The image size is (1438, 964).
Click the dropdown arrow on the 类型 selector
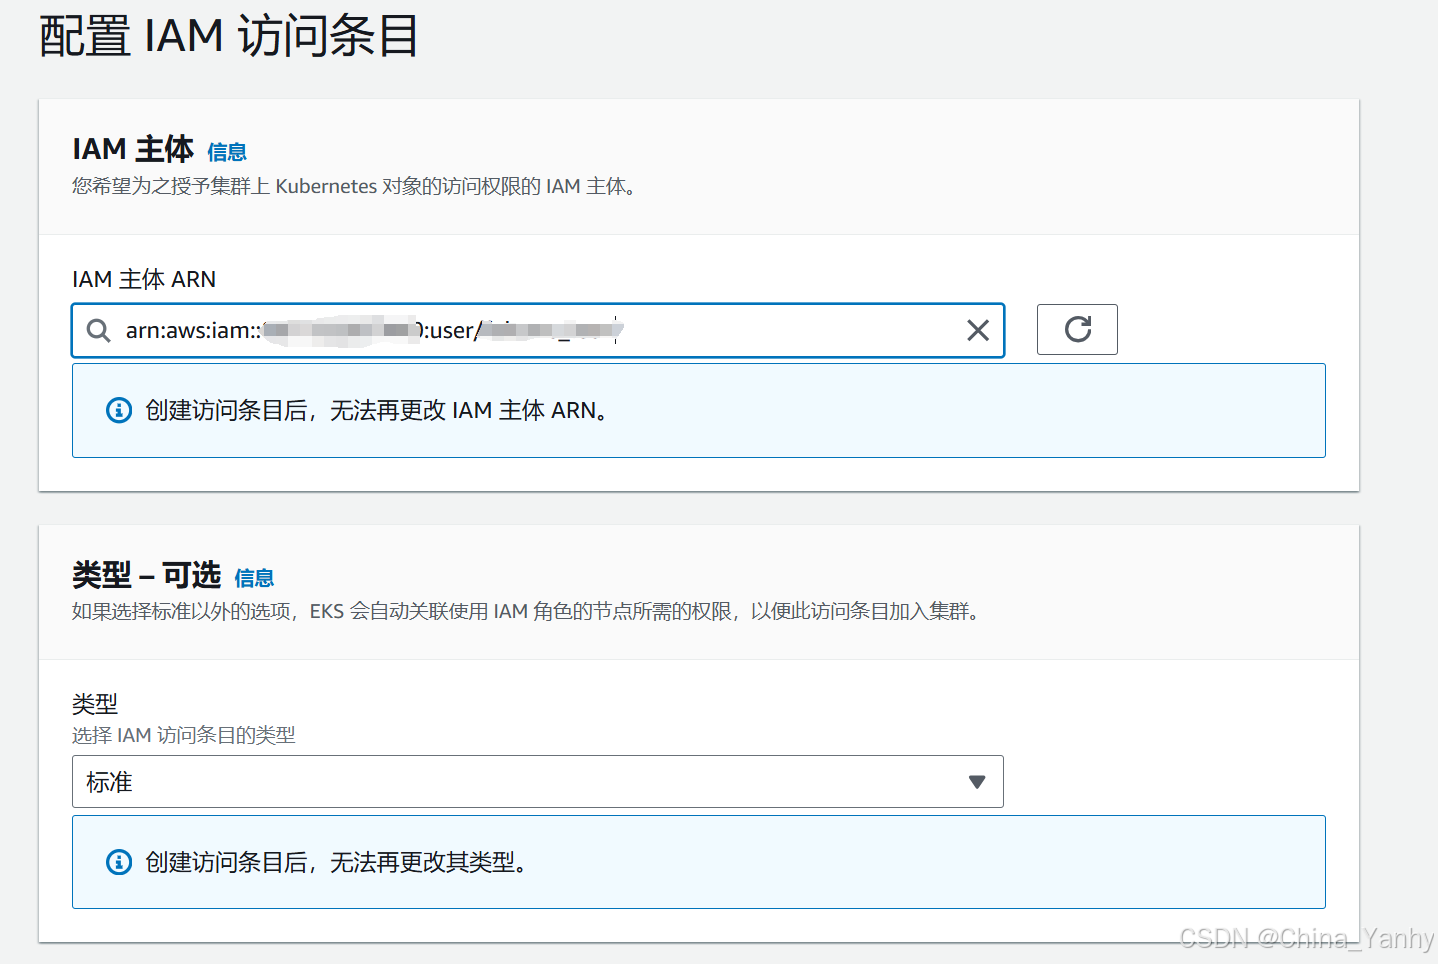[x=976, y=781]
